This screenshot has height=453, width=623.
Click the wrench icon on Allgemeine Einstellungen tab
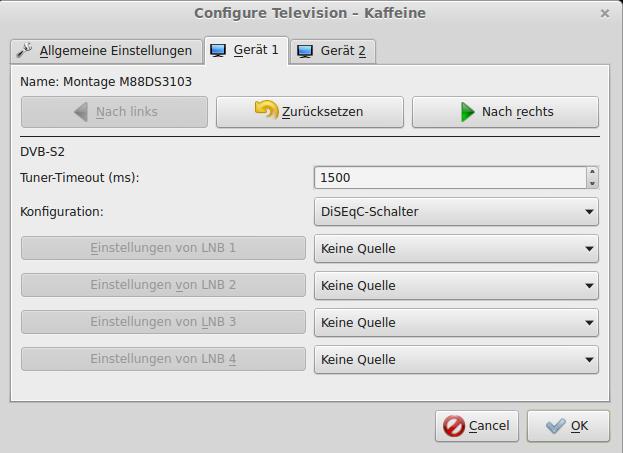point(25,51)
